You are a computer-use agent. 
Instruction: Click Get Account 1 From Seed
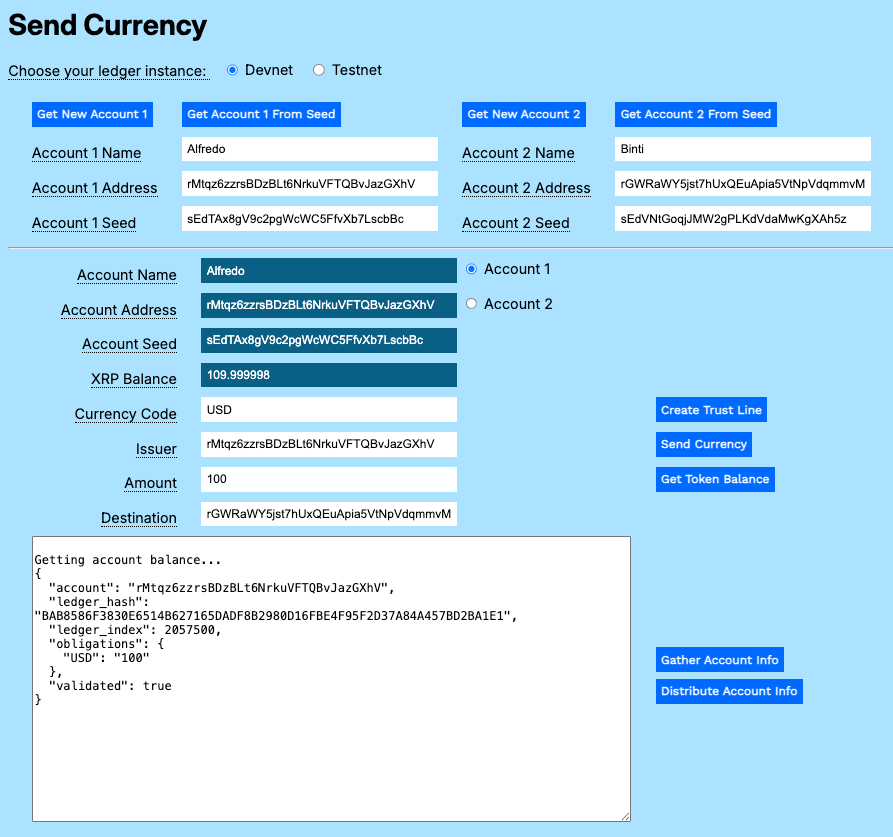pos(261,114)
